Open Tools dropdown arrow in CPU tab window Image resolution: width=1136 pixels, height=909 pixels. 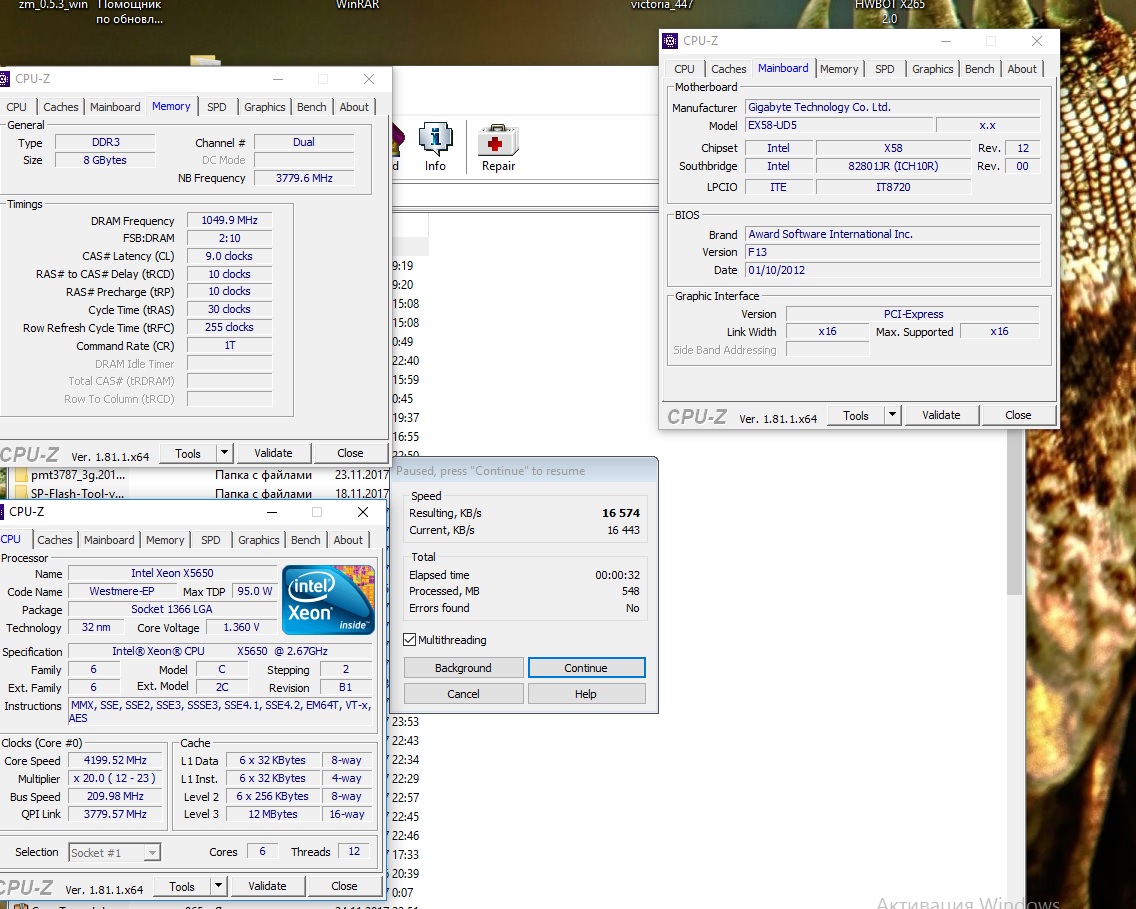pos(218,886)
